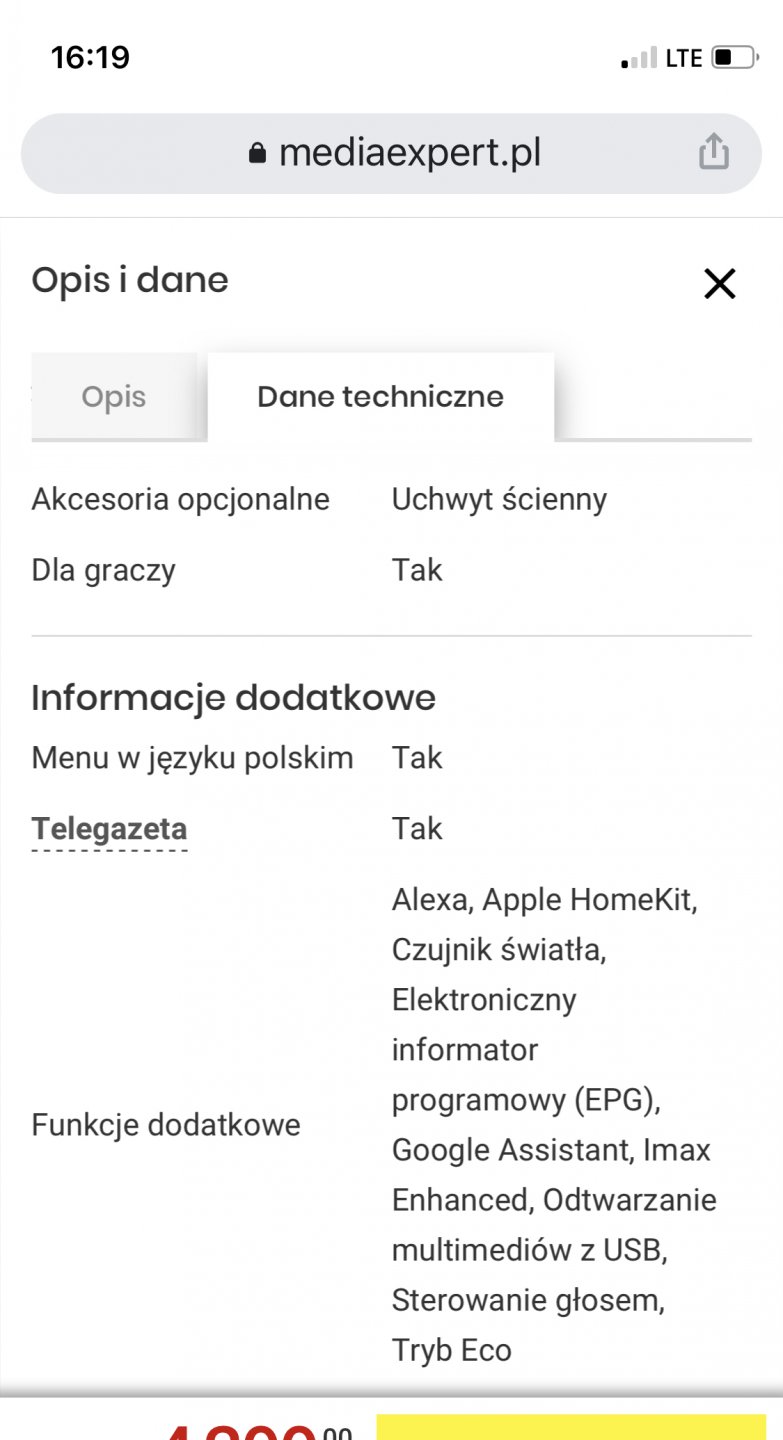Screen dimensions: 783x1440
Task: Click the padlock icon beside mediaexpert.pl
Action: coord(258,153)
